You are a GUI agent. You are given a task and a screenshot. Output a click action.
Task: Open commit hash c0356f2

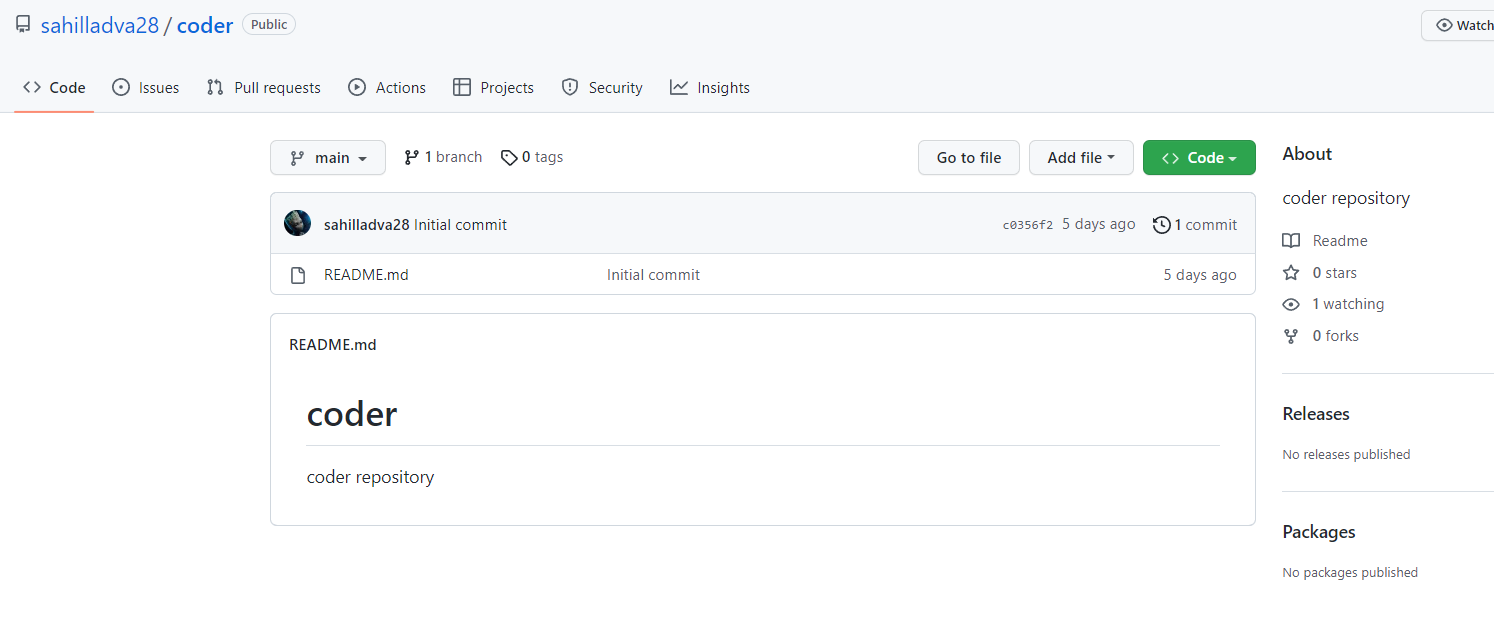[1028, 225]
